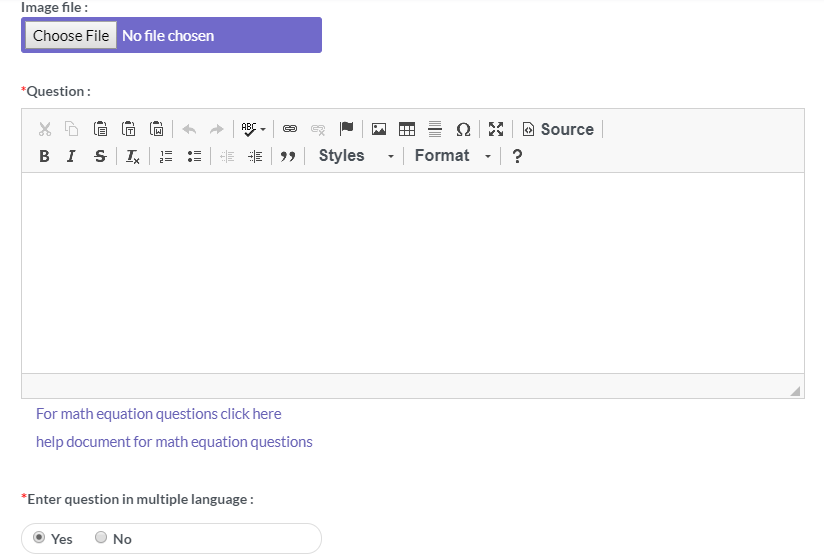Select the Yes radio button

coord(39,537)
